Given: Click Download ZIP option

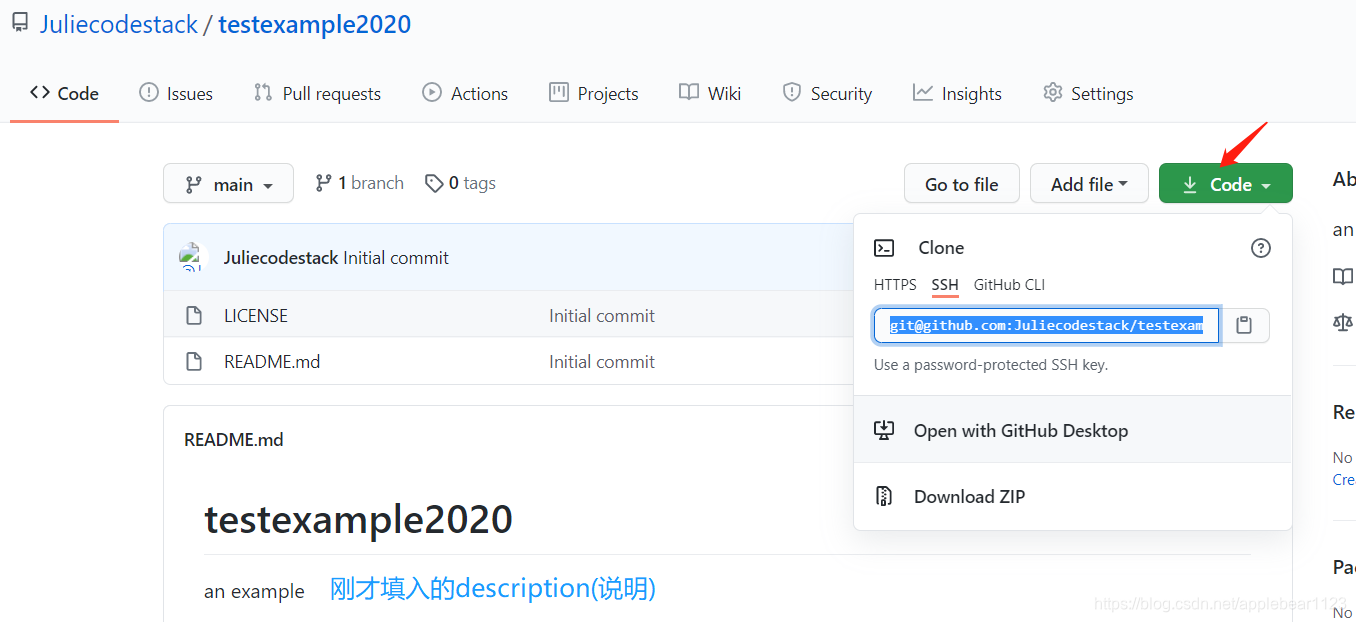Looking at the screenshot, I should (x=1073, y=496).
